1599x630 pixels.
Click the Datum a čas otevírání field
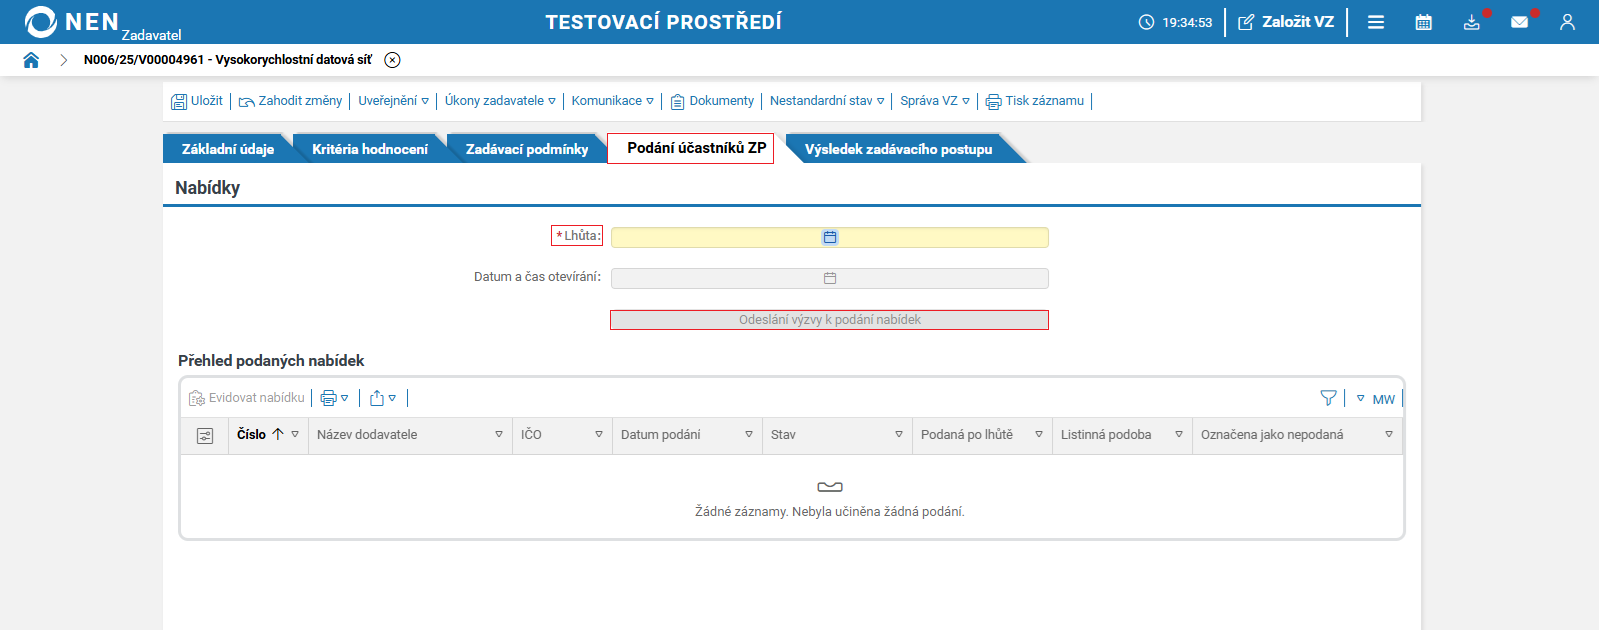point(830,278)
